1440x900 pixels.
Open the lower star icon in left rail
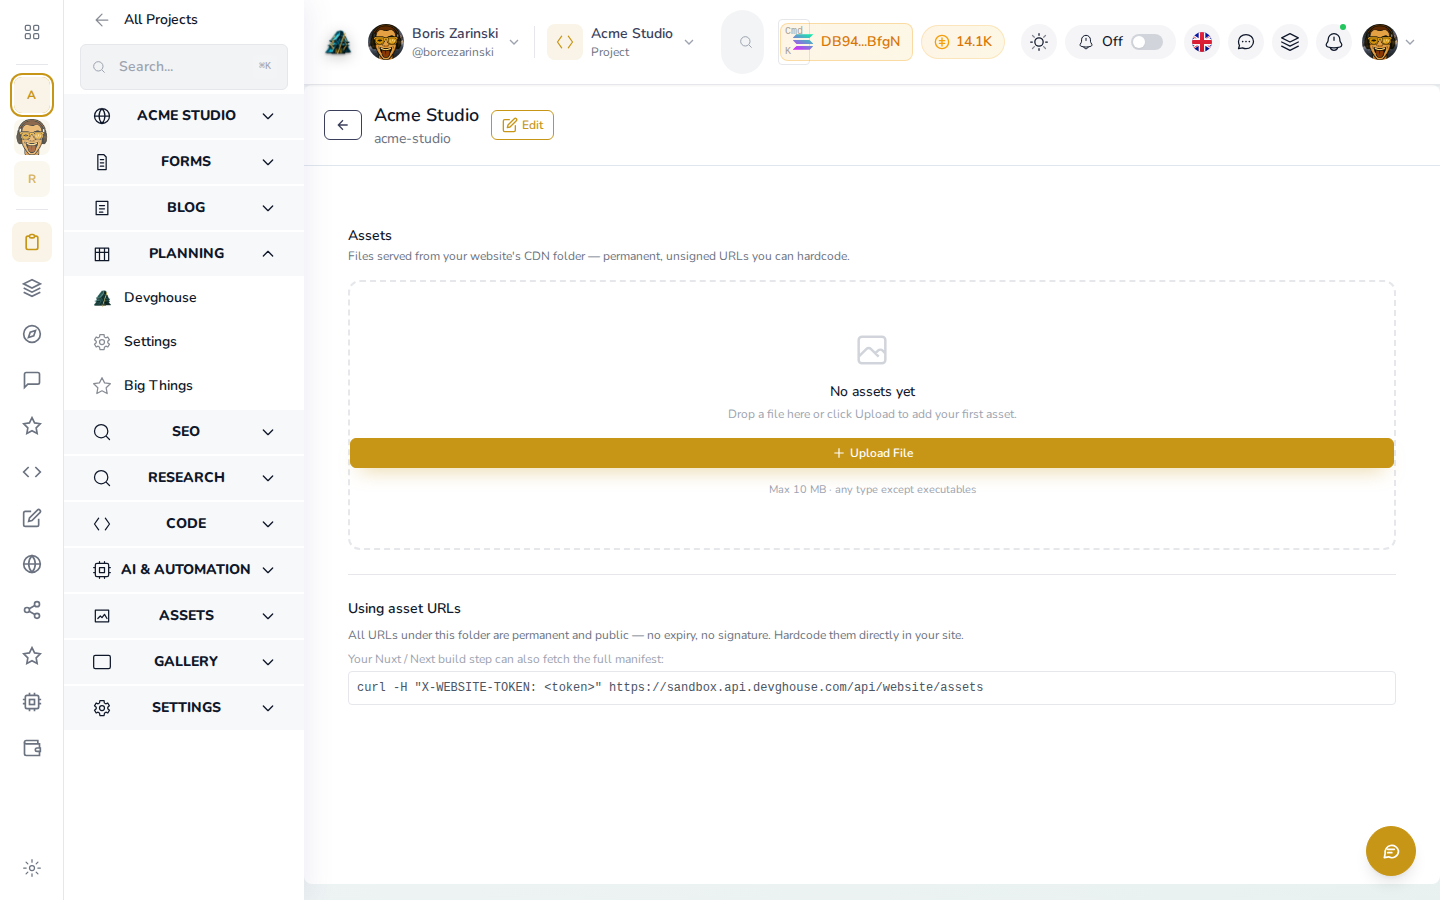click(32, 656)
